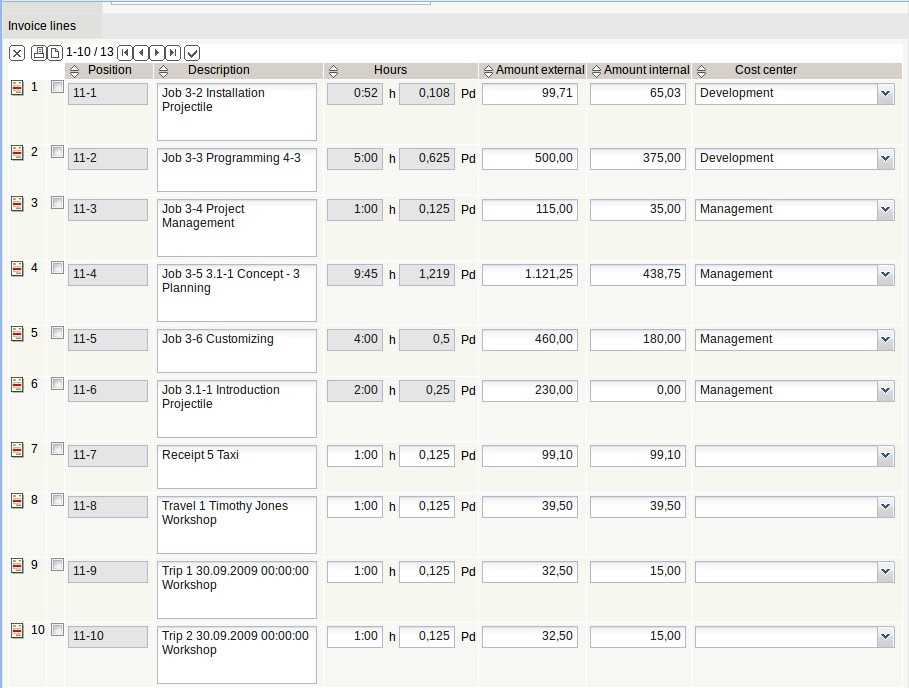Click the print icon in the list toolbar
Viewport: 909px width, 688px height.
coord(39,53)
